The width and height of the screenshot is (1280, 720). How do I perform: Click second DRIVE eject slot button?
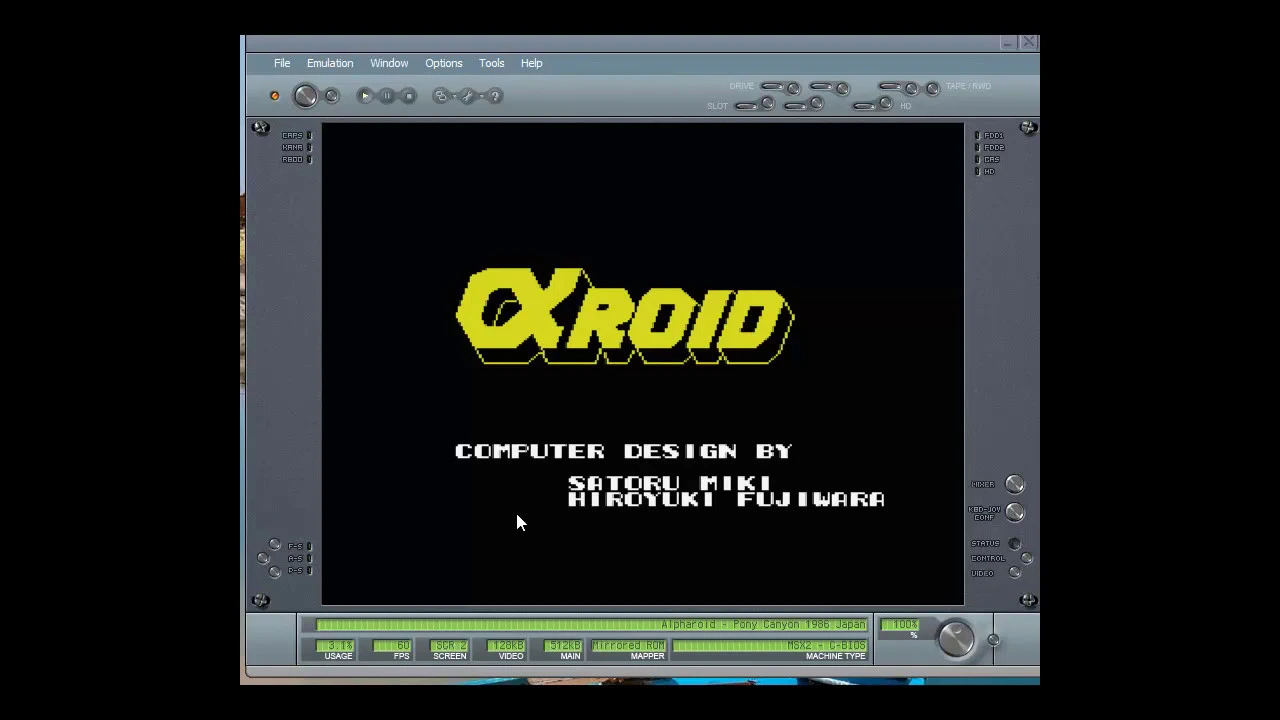(x=821, y=86)
